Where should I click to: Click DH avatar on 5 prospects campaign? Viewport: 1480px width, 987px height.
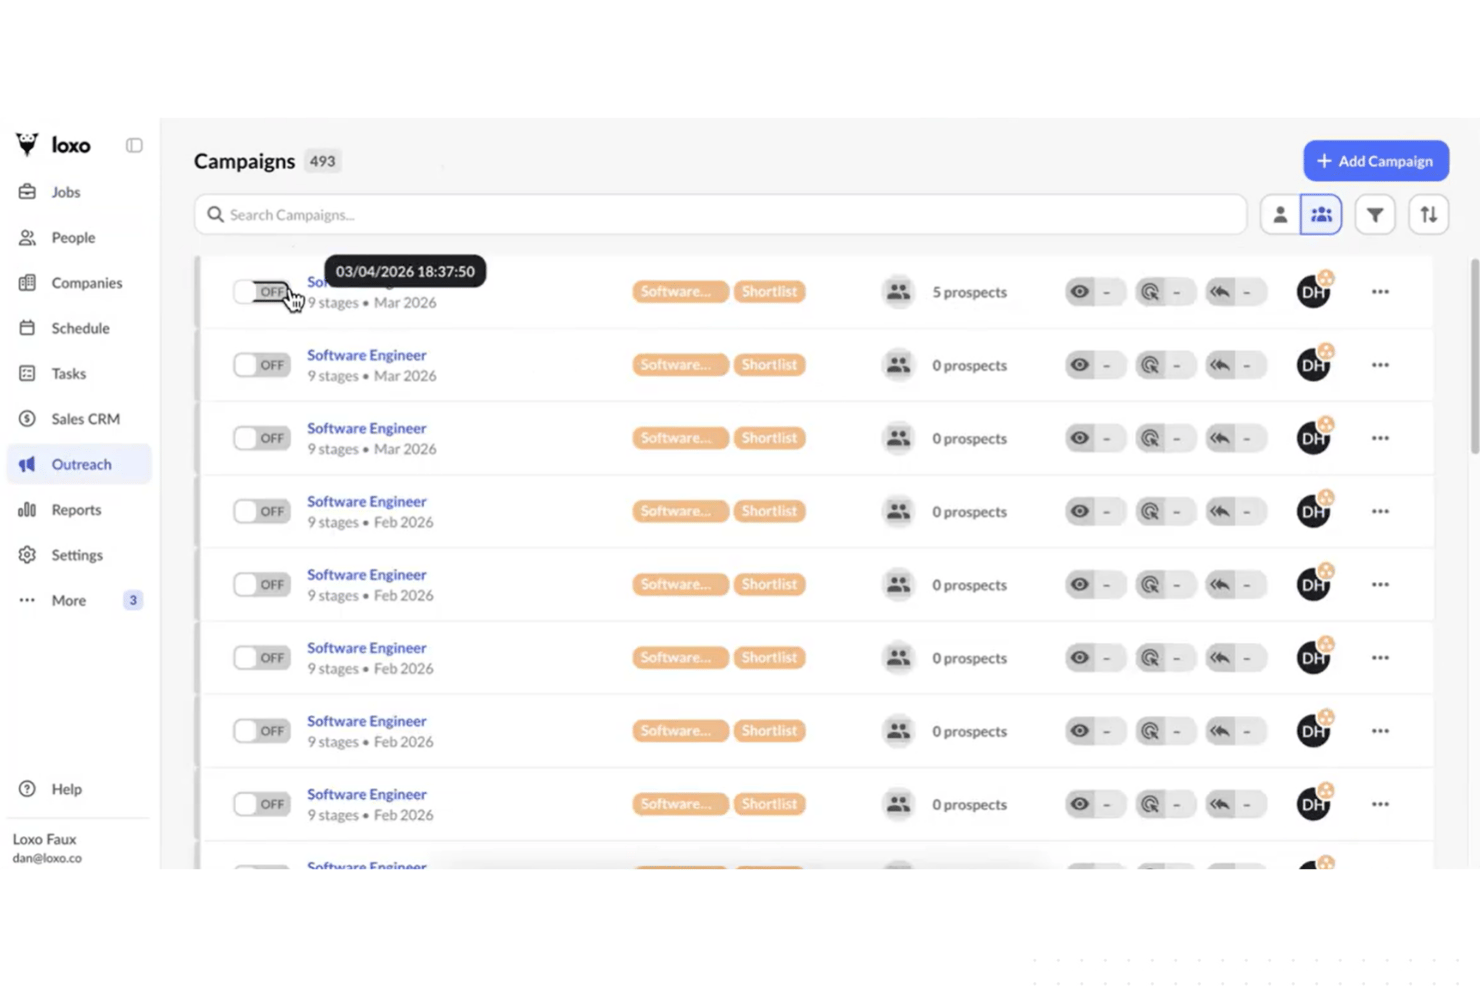tap(1314, 291)
